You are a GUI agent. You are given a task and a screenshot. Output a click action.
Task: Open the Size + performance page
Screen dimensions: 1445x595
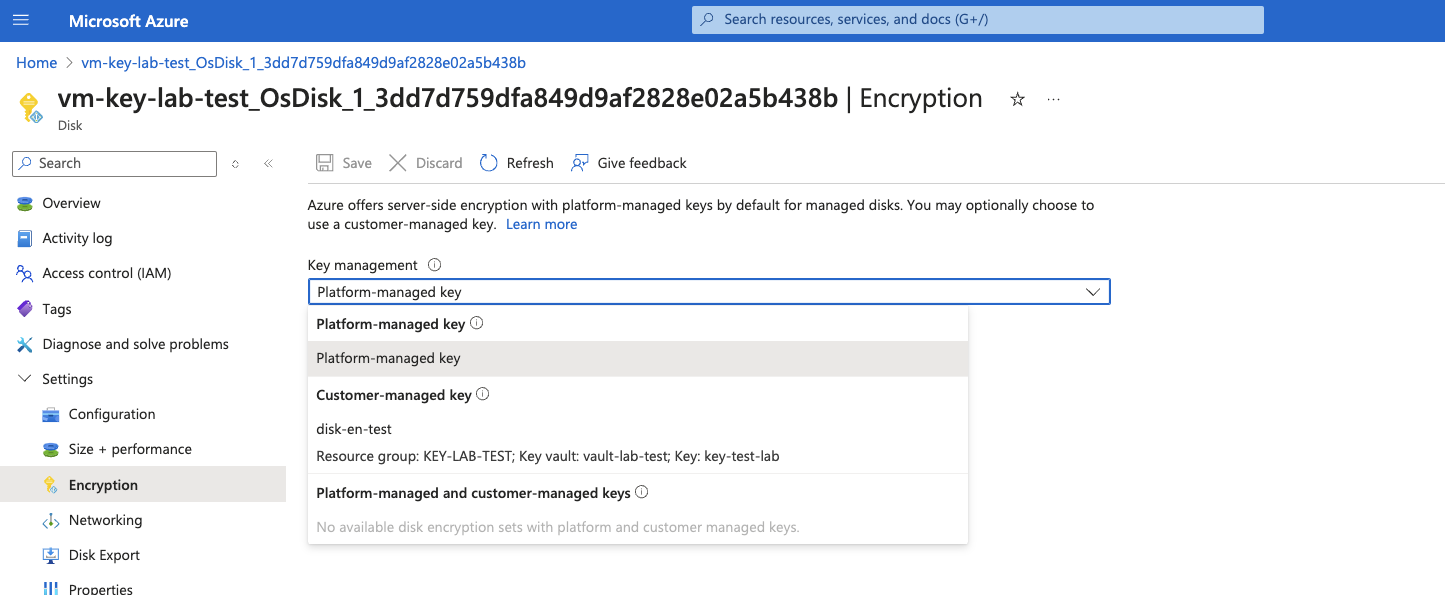point(129,449)
